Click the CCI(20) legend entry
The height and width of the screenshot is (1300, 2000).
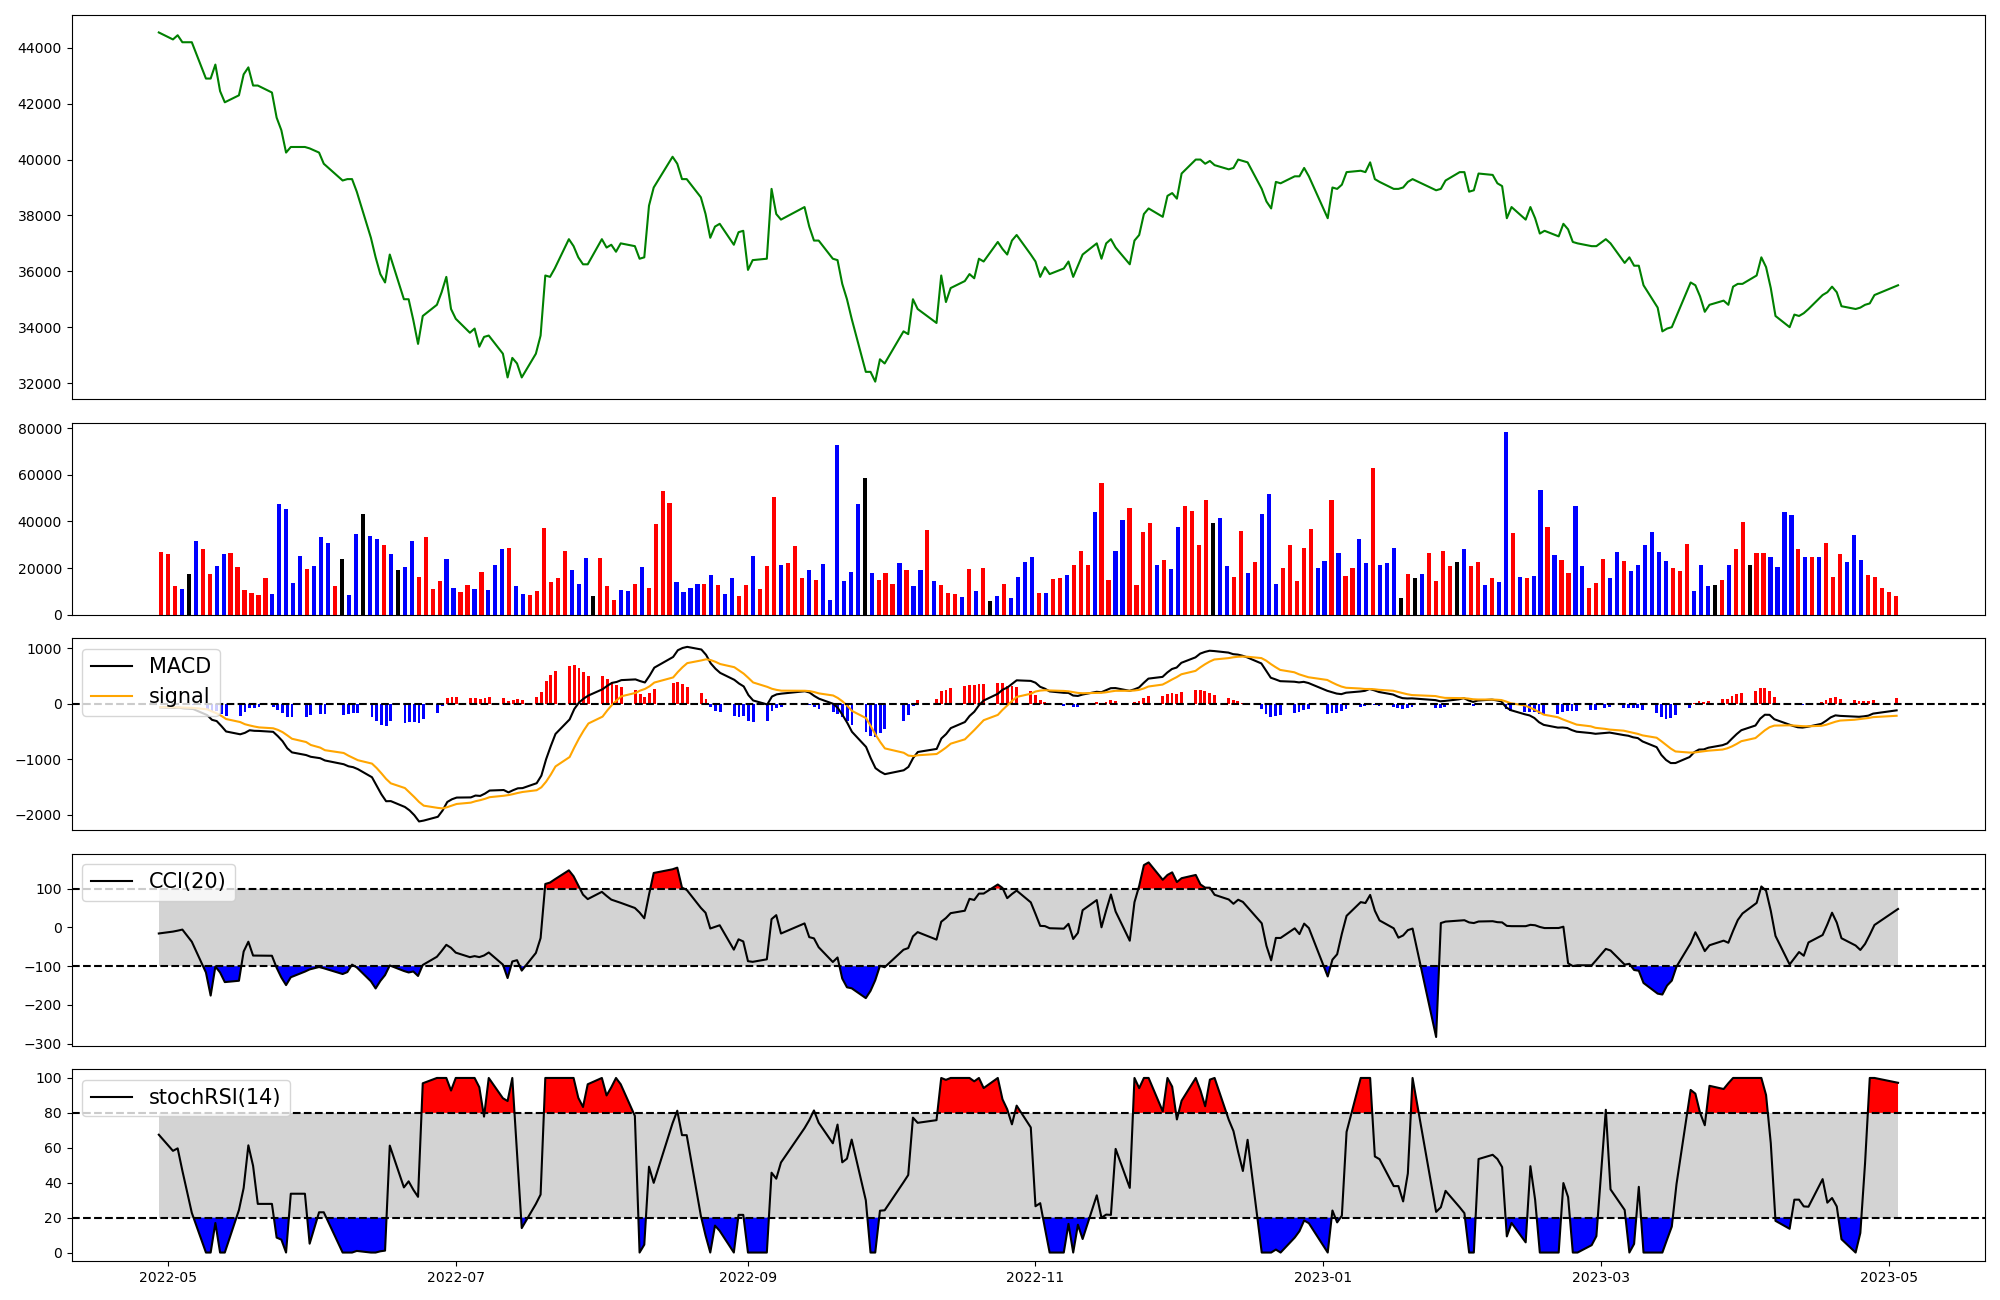pos(186,881)
